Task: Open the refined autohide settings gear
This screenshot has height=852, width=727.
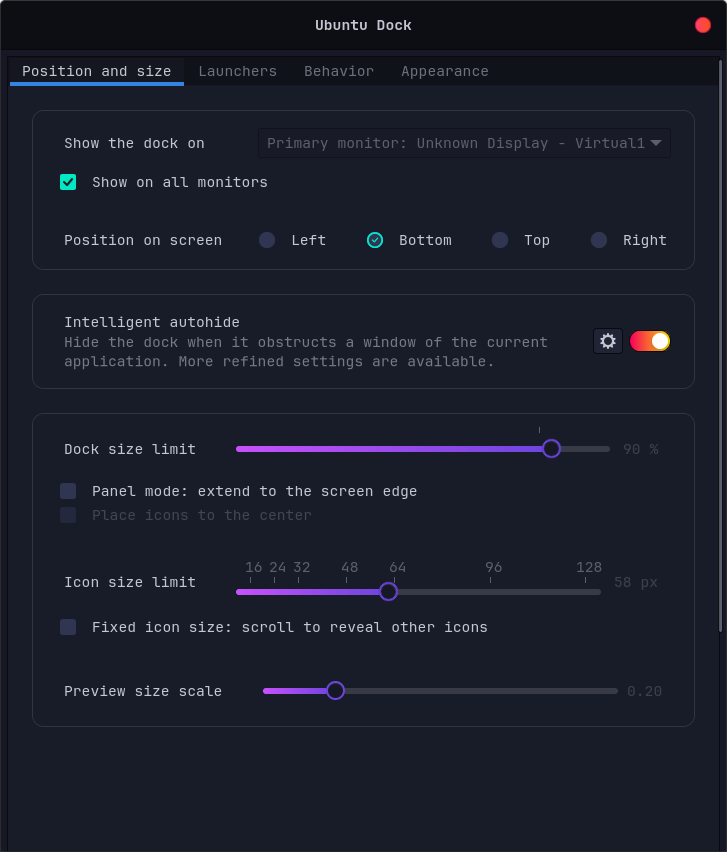Action: (607, 341)
